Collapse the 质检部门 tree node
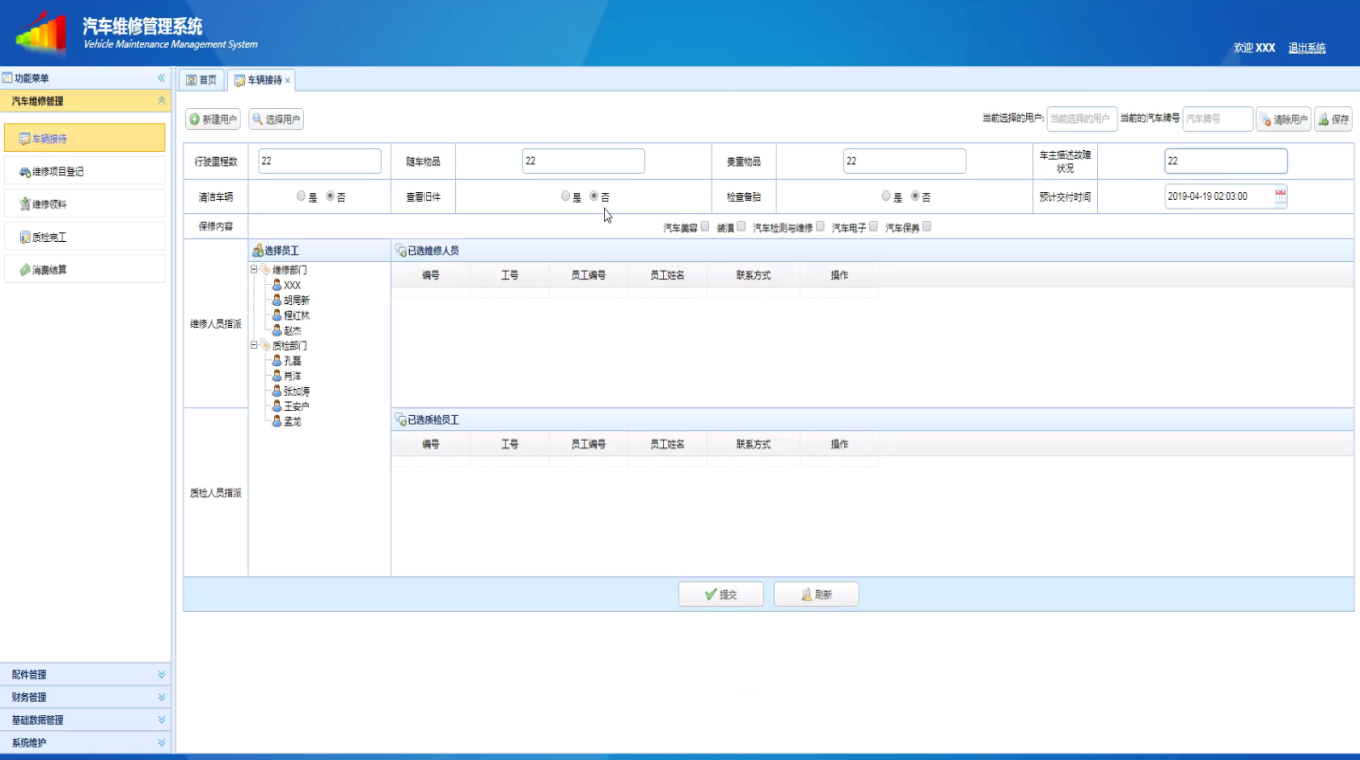Image resolution: width=1360 pixels, height=760 pixels. coord(254,345)
